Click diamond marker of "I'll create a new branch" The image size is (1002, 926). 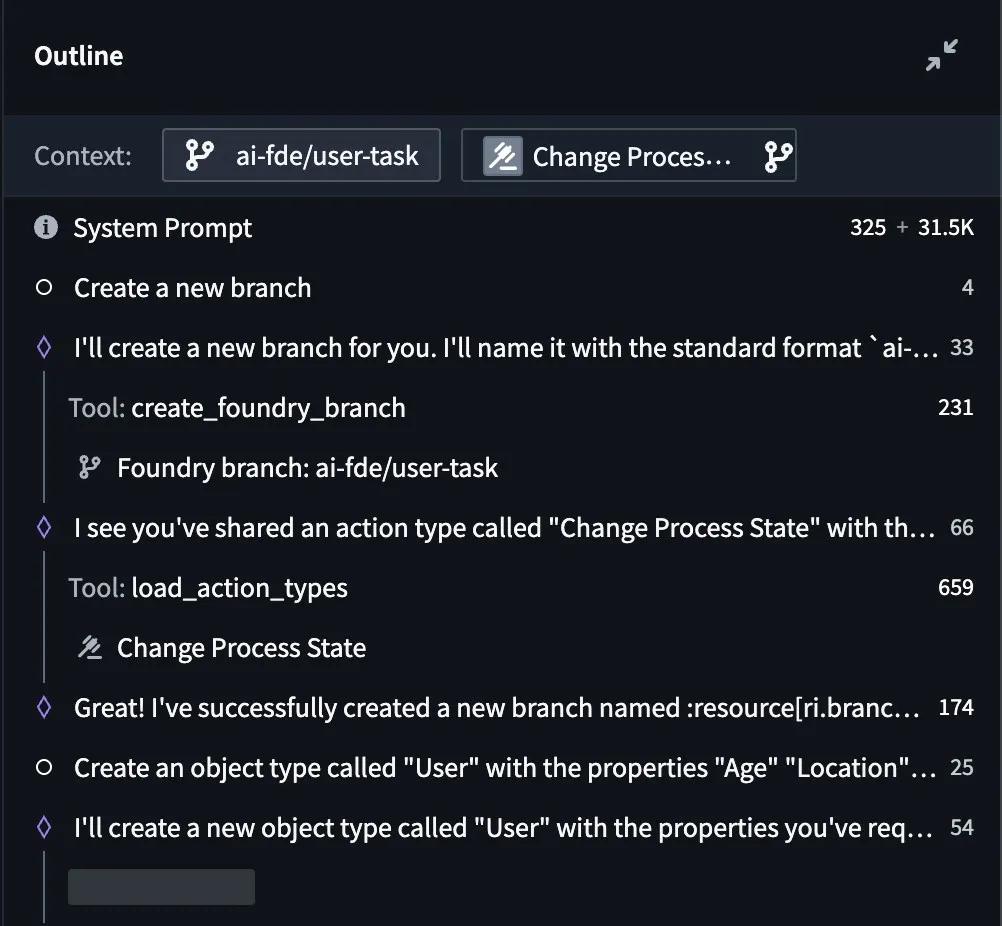pos(44,348)
